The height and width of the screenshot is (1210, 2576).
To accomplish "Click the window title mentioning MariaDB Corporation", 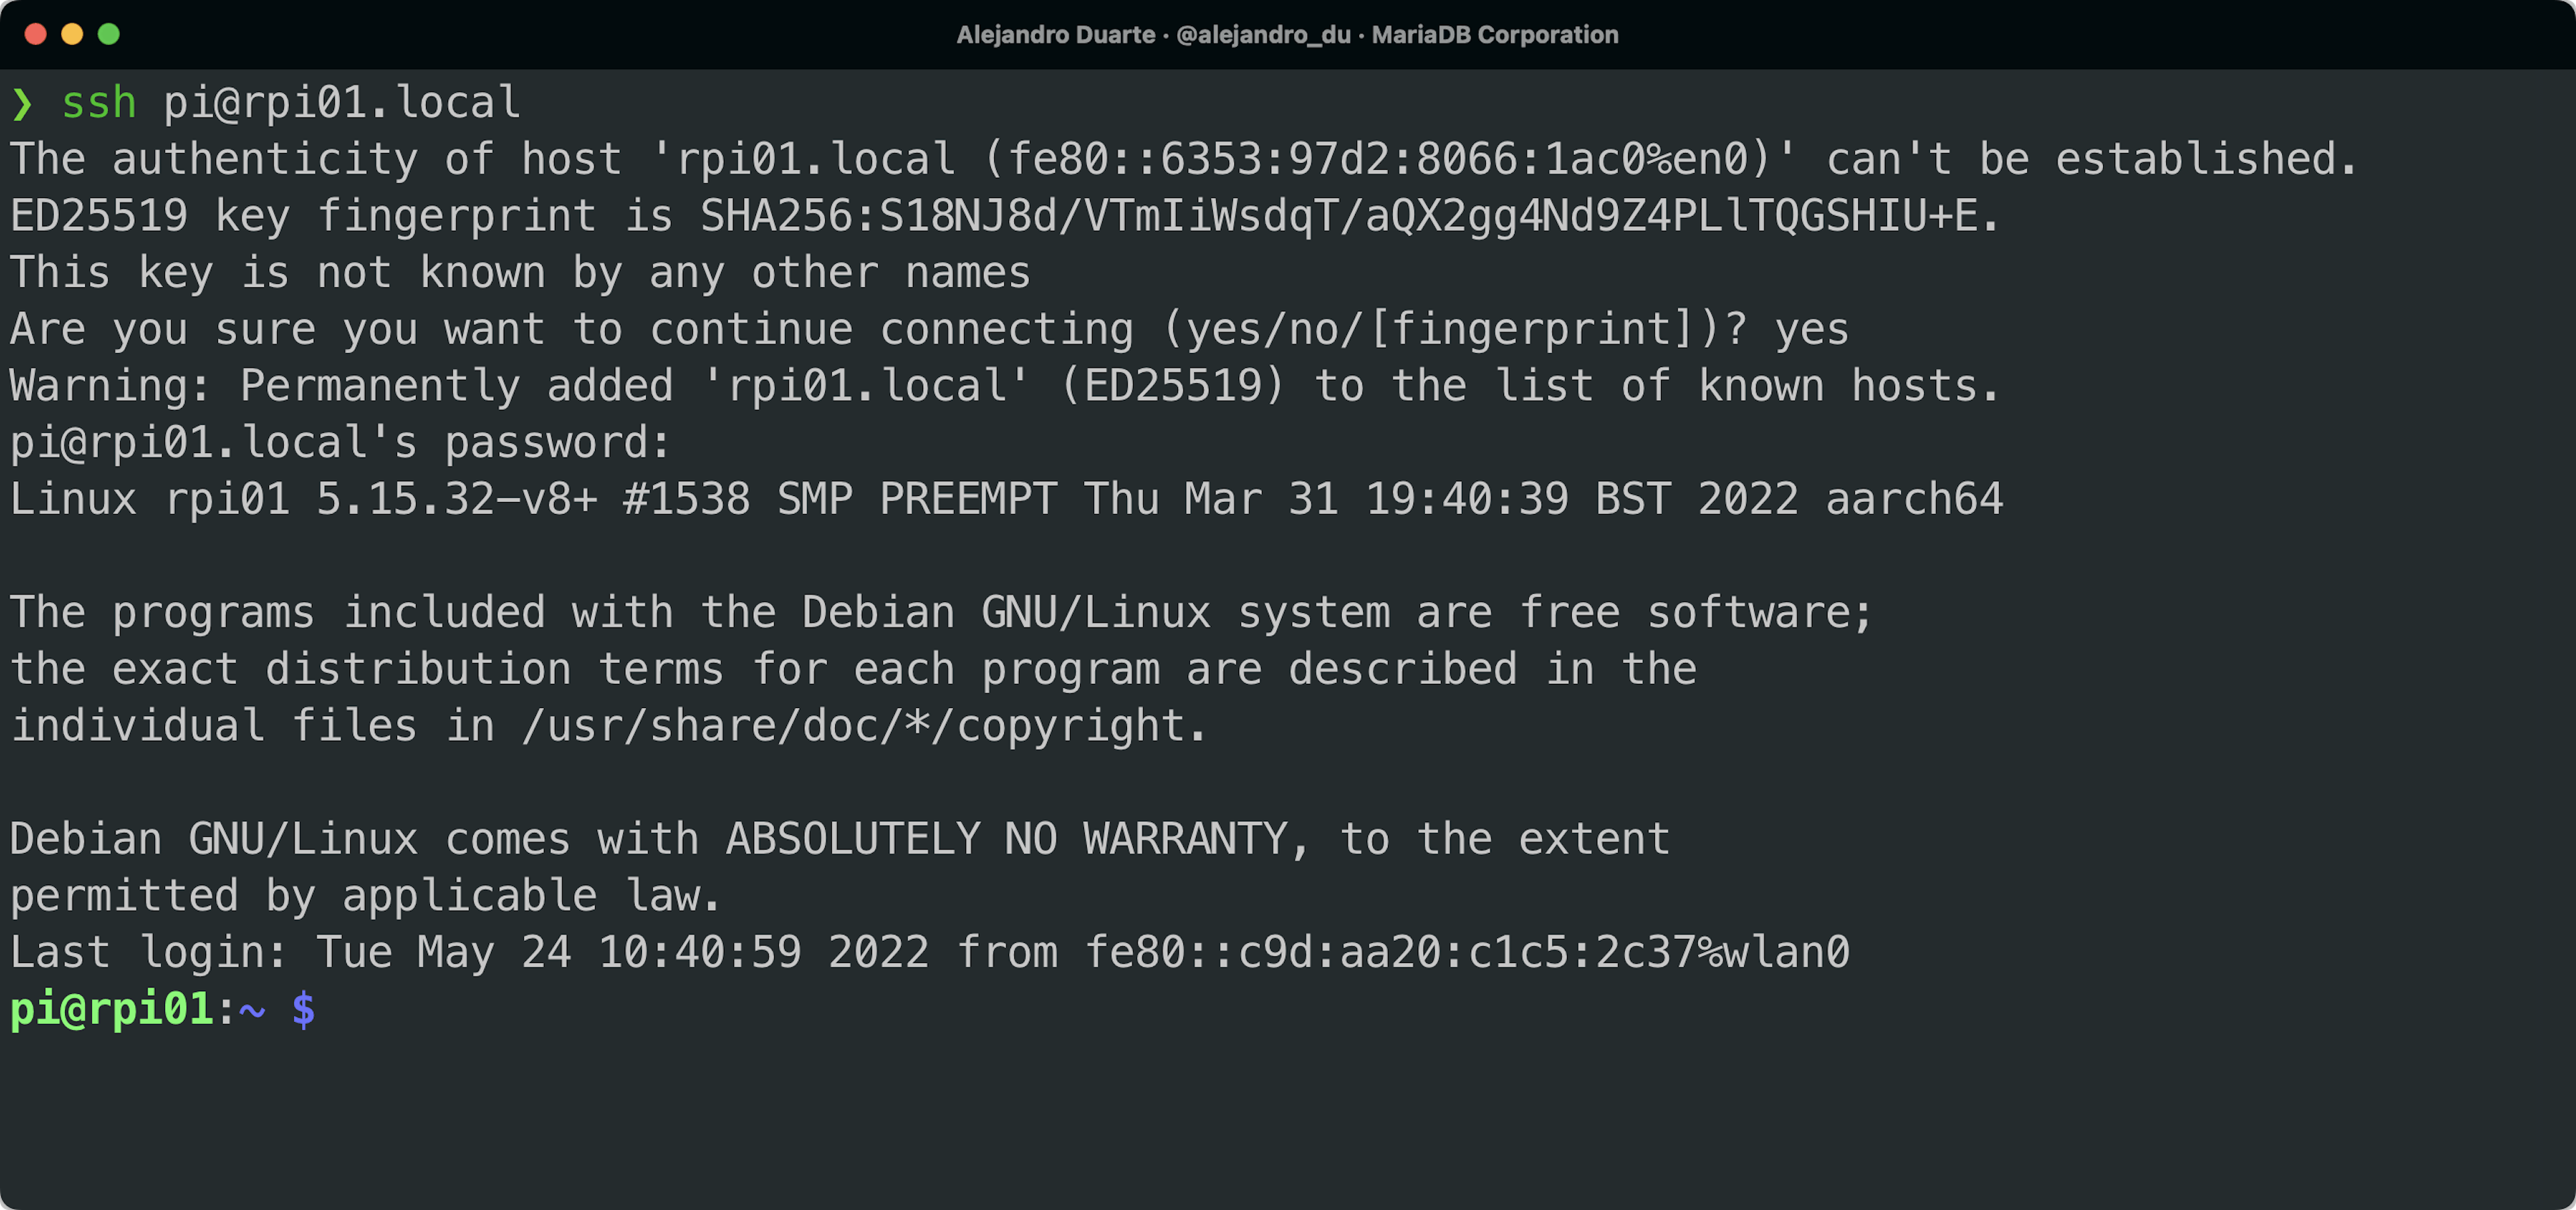I will pyautogui.click(x=1287, y=35).
